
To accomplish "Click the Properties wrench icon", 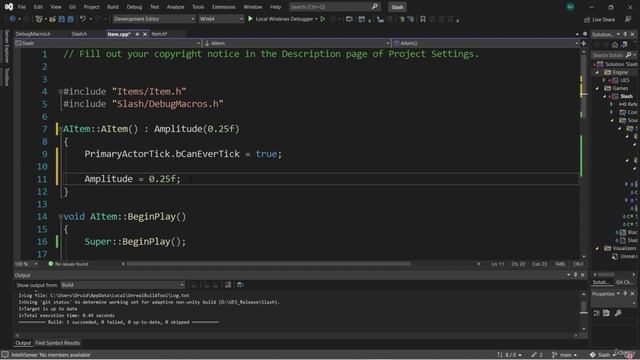I will click(618, 313).
